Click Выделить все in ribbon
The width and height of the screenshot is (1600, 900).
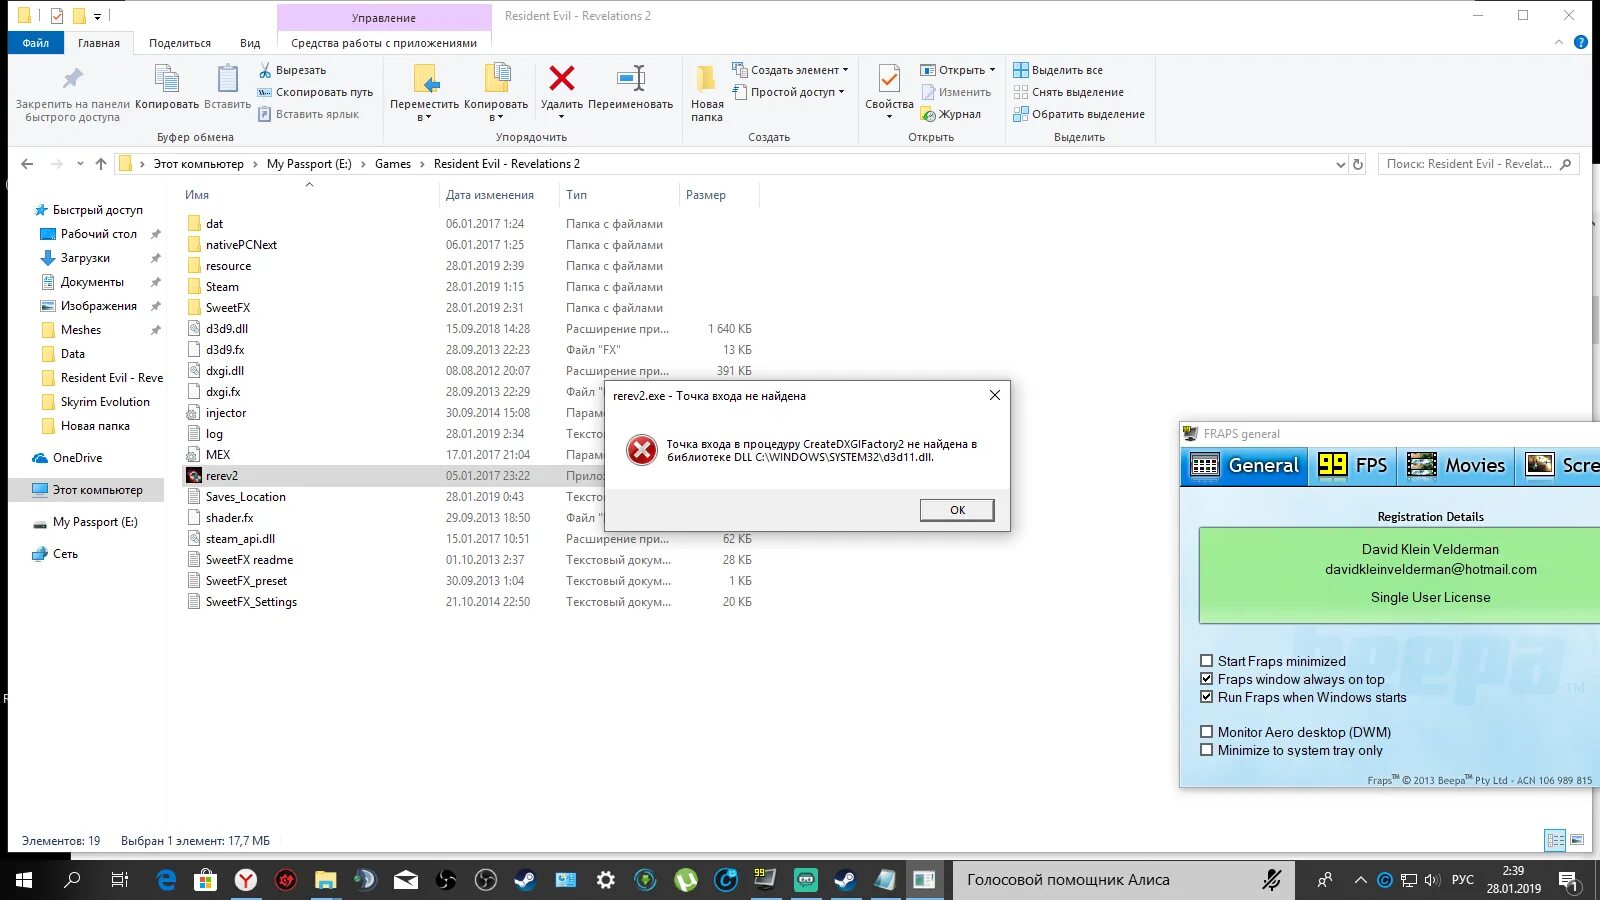tap(1057, 70)
